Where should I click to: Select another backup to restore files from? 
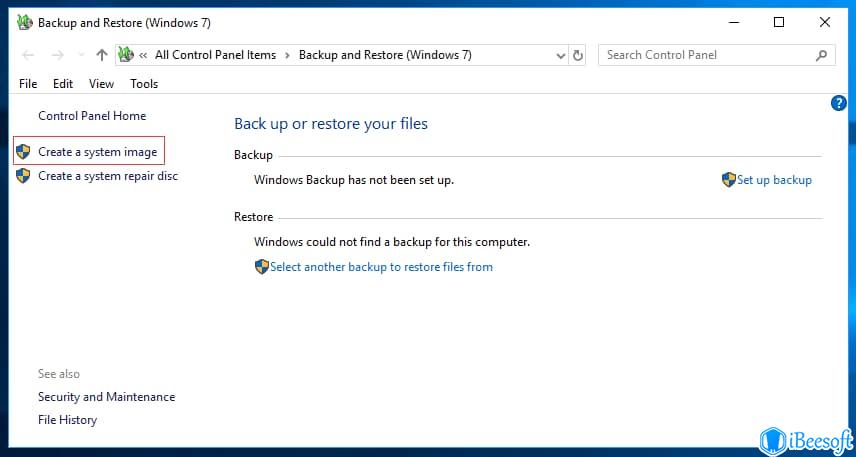(x=381, y=267)
